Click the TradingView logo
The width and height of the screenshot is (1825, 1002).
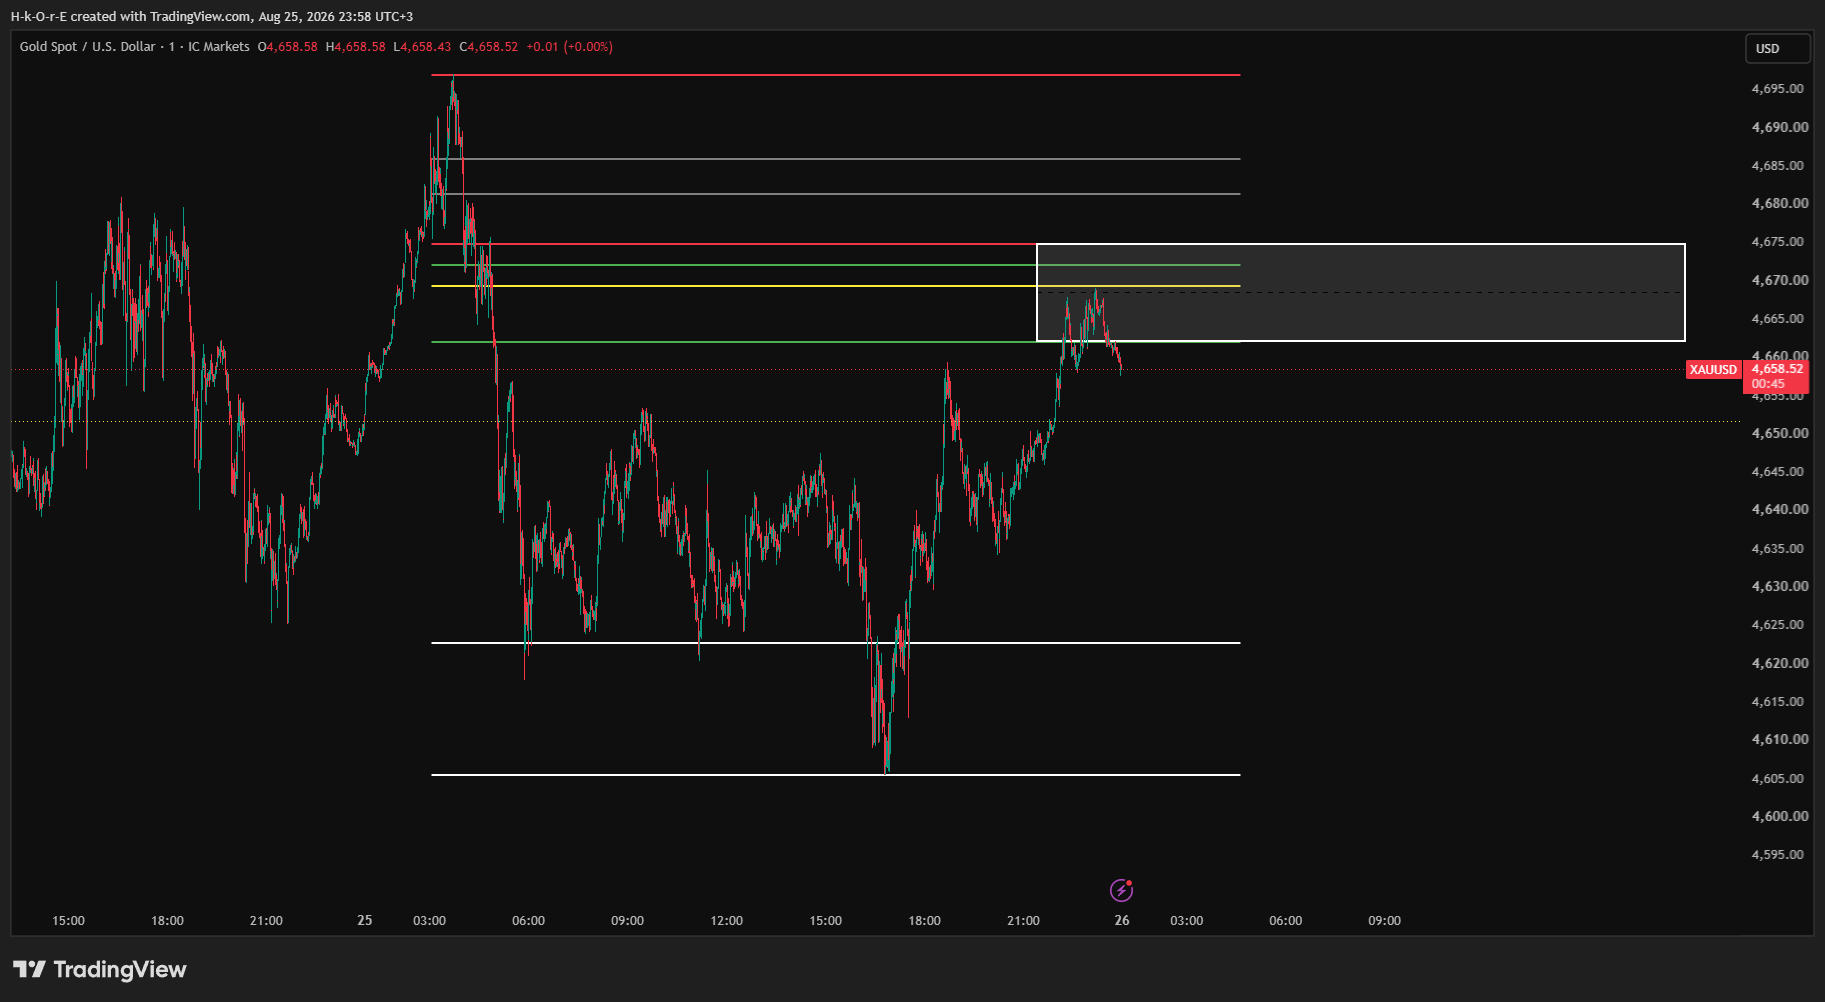[x=100, y=969]
